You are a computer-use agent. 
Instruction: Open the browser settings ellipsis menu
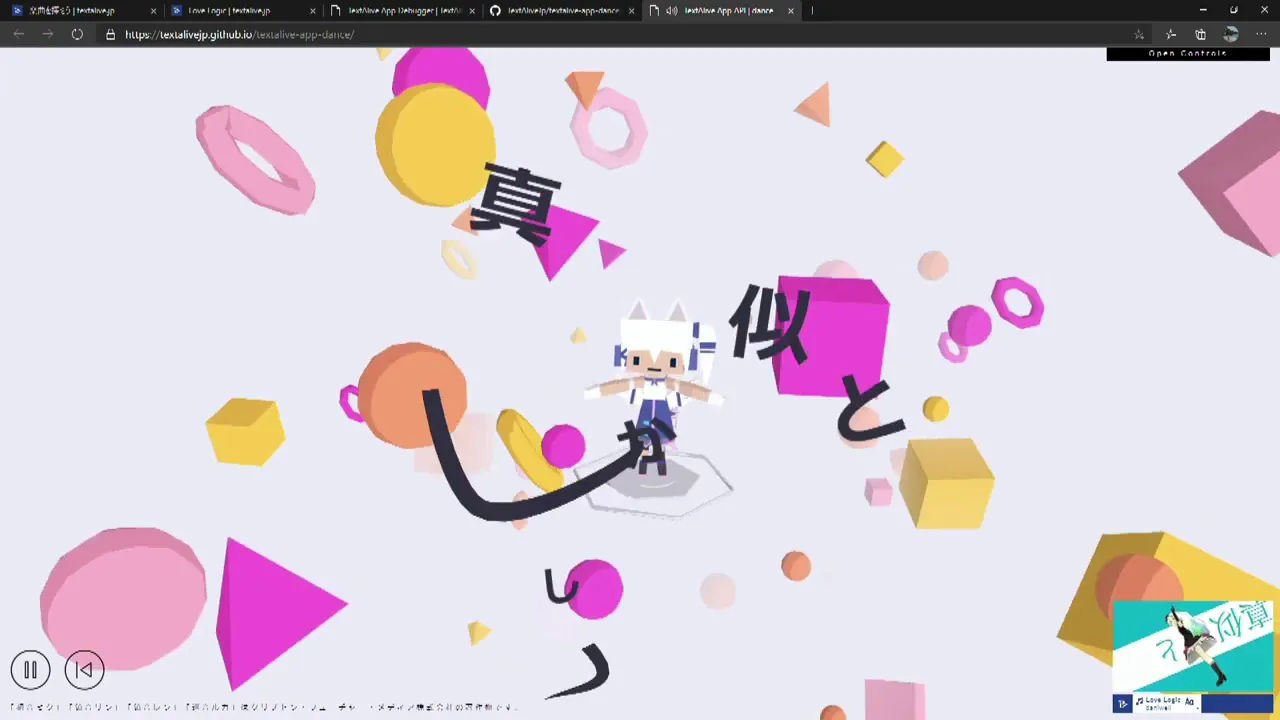(x=1261, y=34)
